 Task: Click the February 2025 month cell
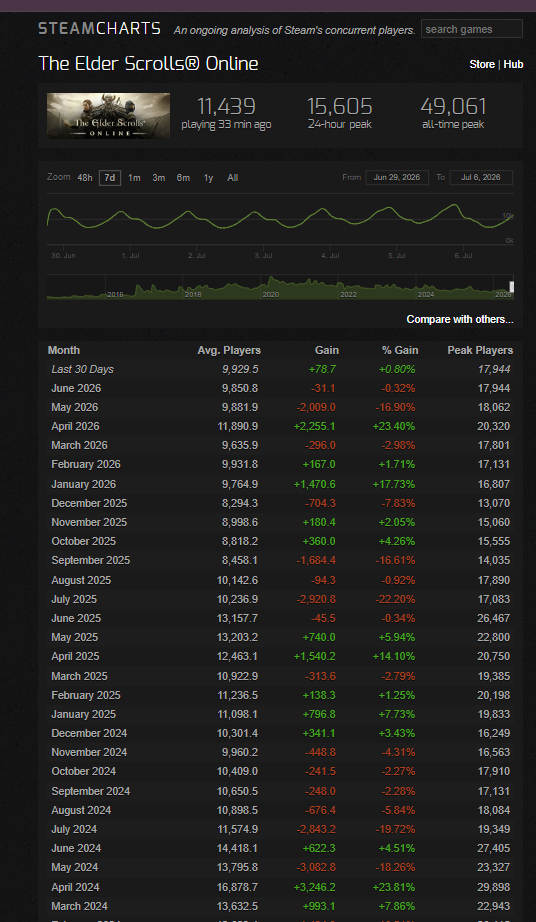tap(86, 695)
